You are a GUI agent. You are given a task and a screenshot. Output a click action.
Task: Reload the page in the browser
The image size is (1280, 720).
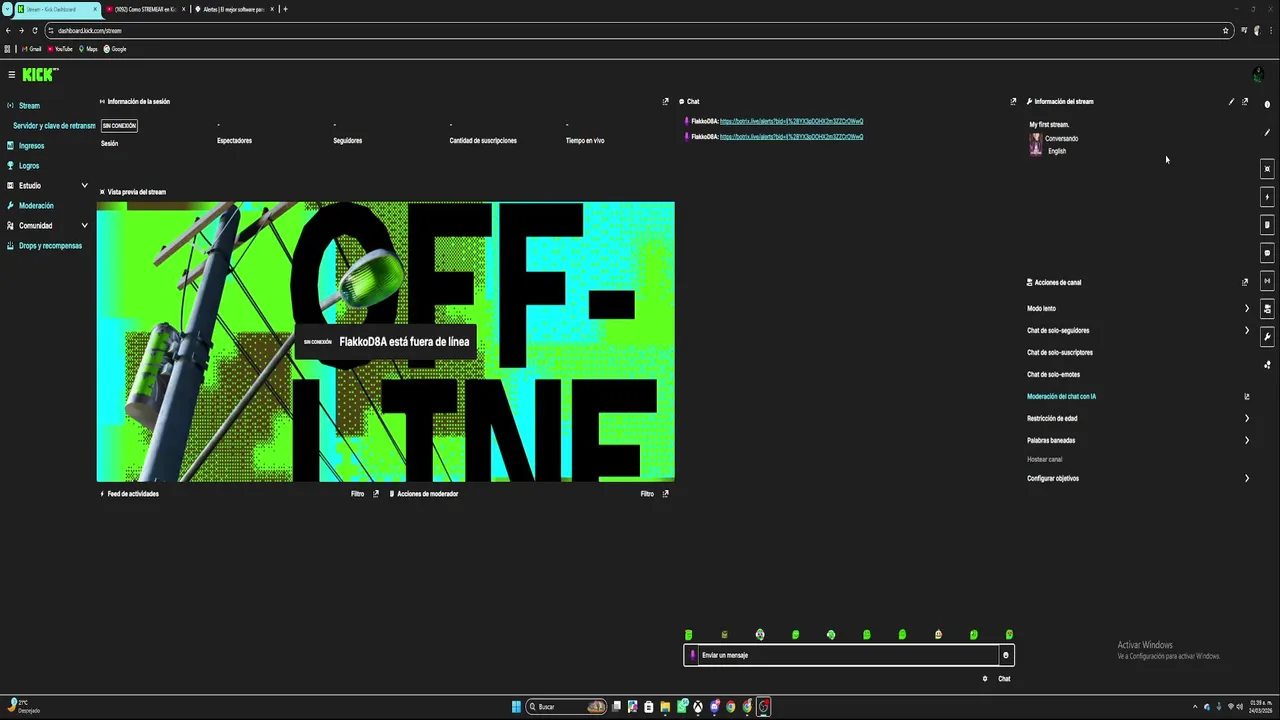point(35,30)
